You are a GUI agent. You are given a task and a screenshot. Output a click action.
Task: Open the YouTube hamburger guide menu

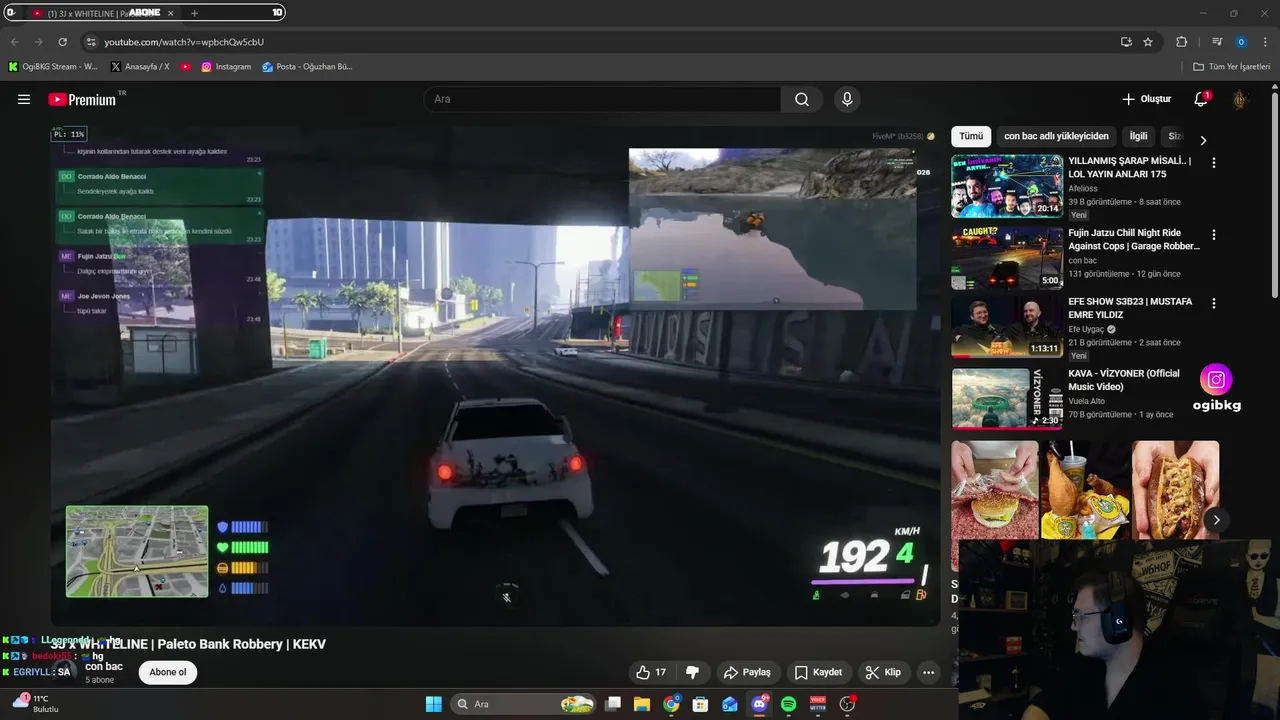pos(24,99)
